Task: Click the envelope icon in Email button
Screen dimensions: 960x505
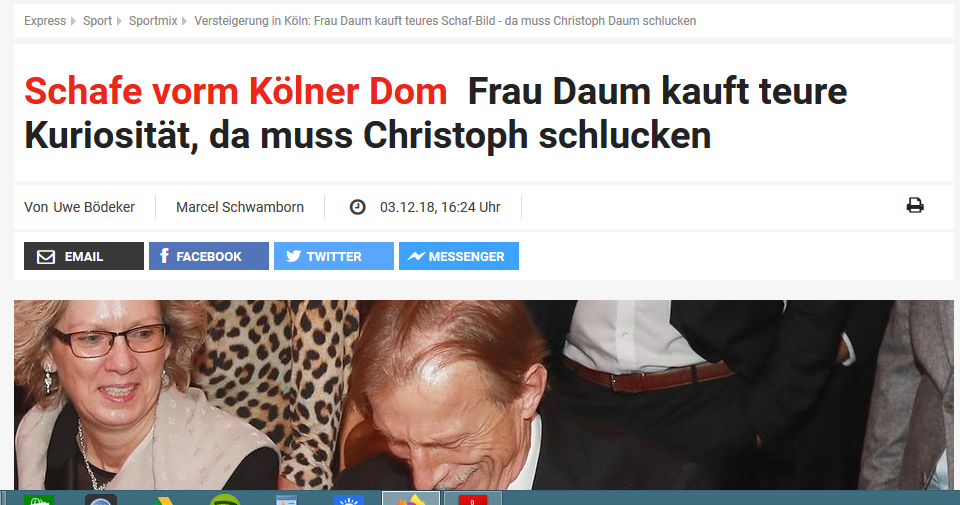Action: [46, 256]
